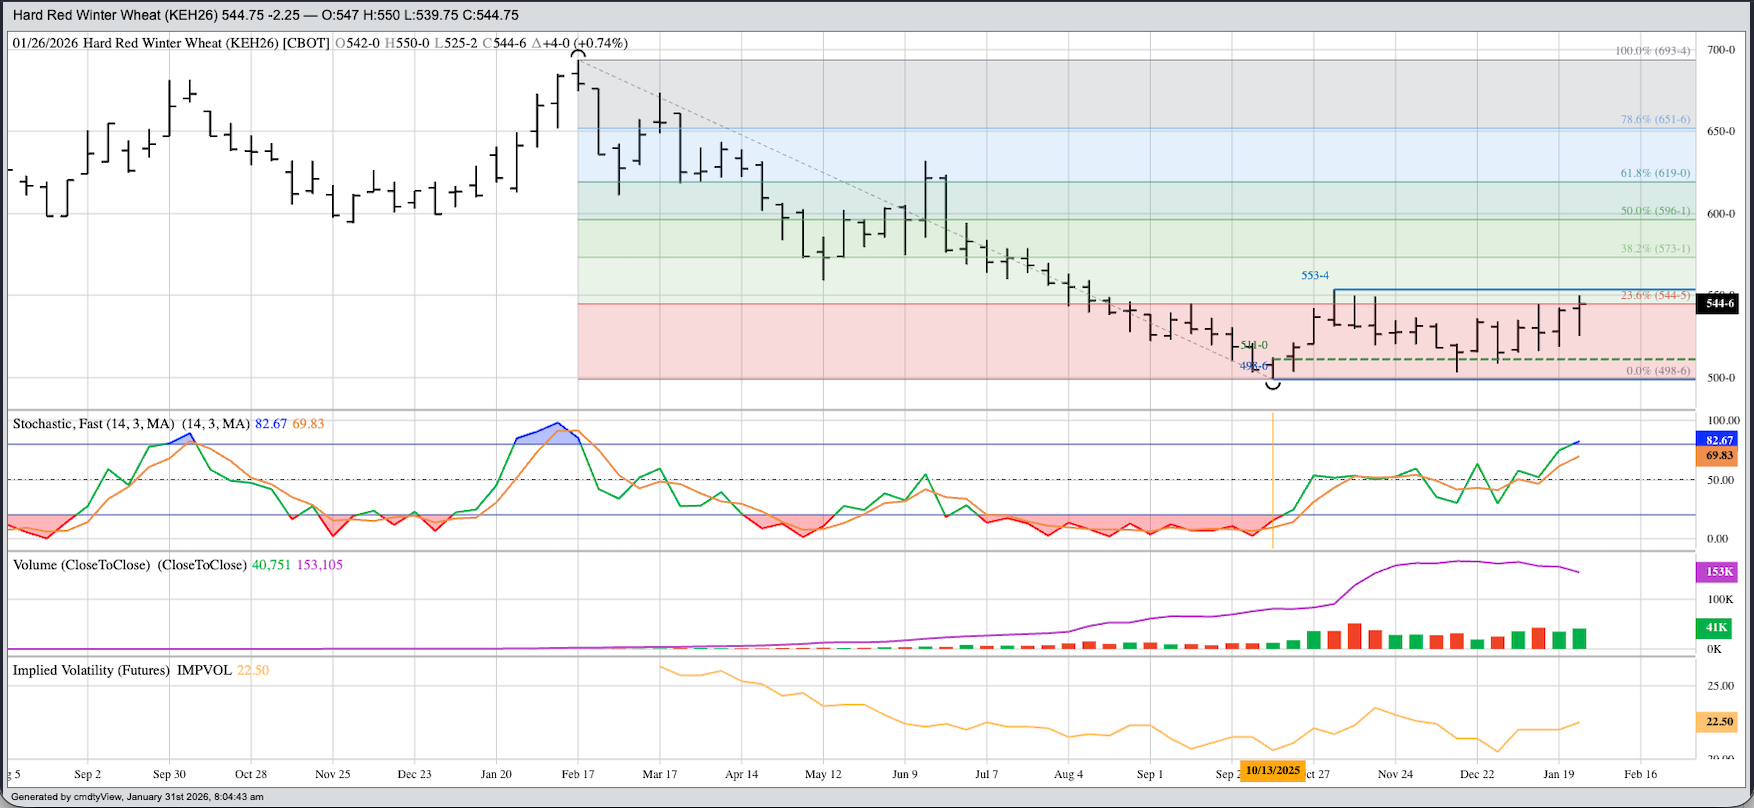The width and height of the screenshot is (1754, 808).
Task: Click the 50.0% (596-1) Fibonacci label
Action: (x=1655, y=211)
